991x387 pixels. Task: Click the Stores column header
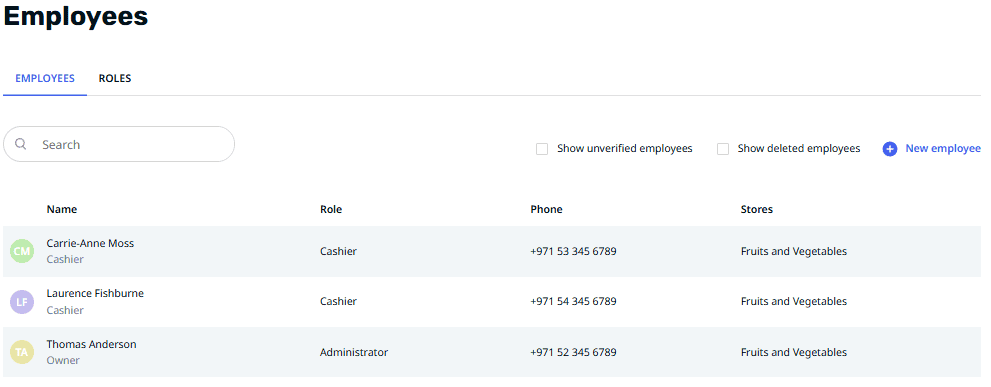(757, 209)
